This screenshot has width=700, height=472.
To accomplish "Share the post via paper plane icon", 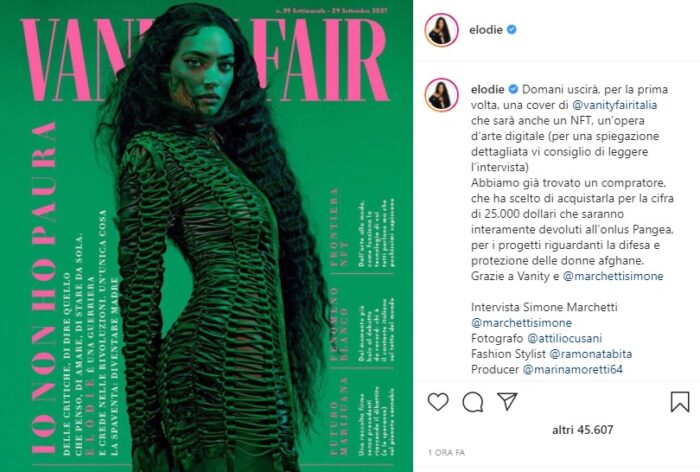I will pos(507,401).
